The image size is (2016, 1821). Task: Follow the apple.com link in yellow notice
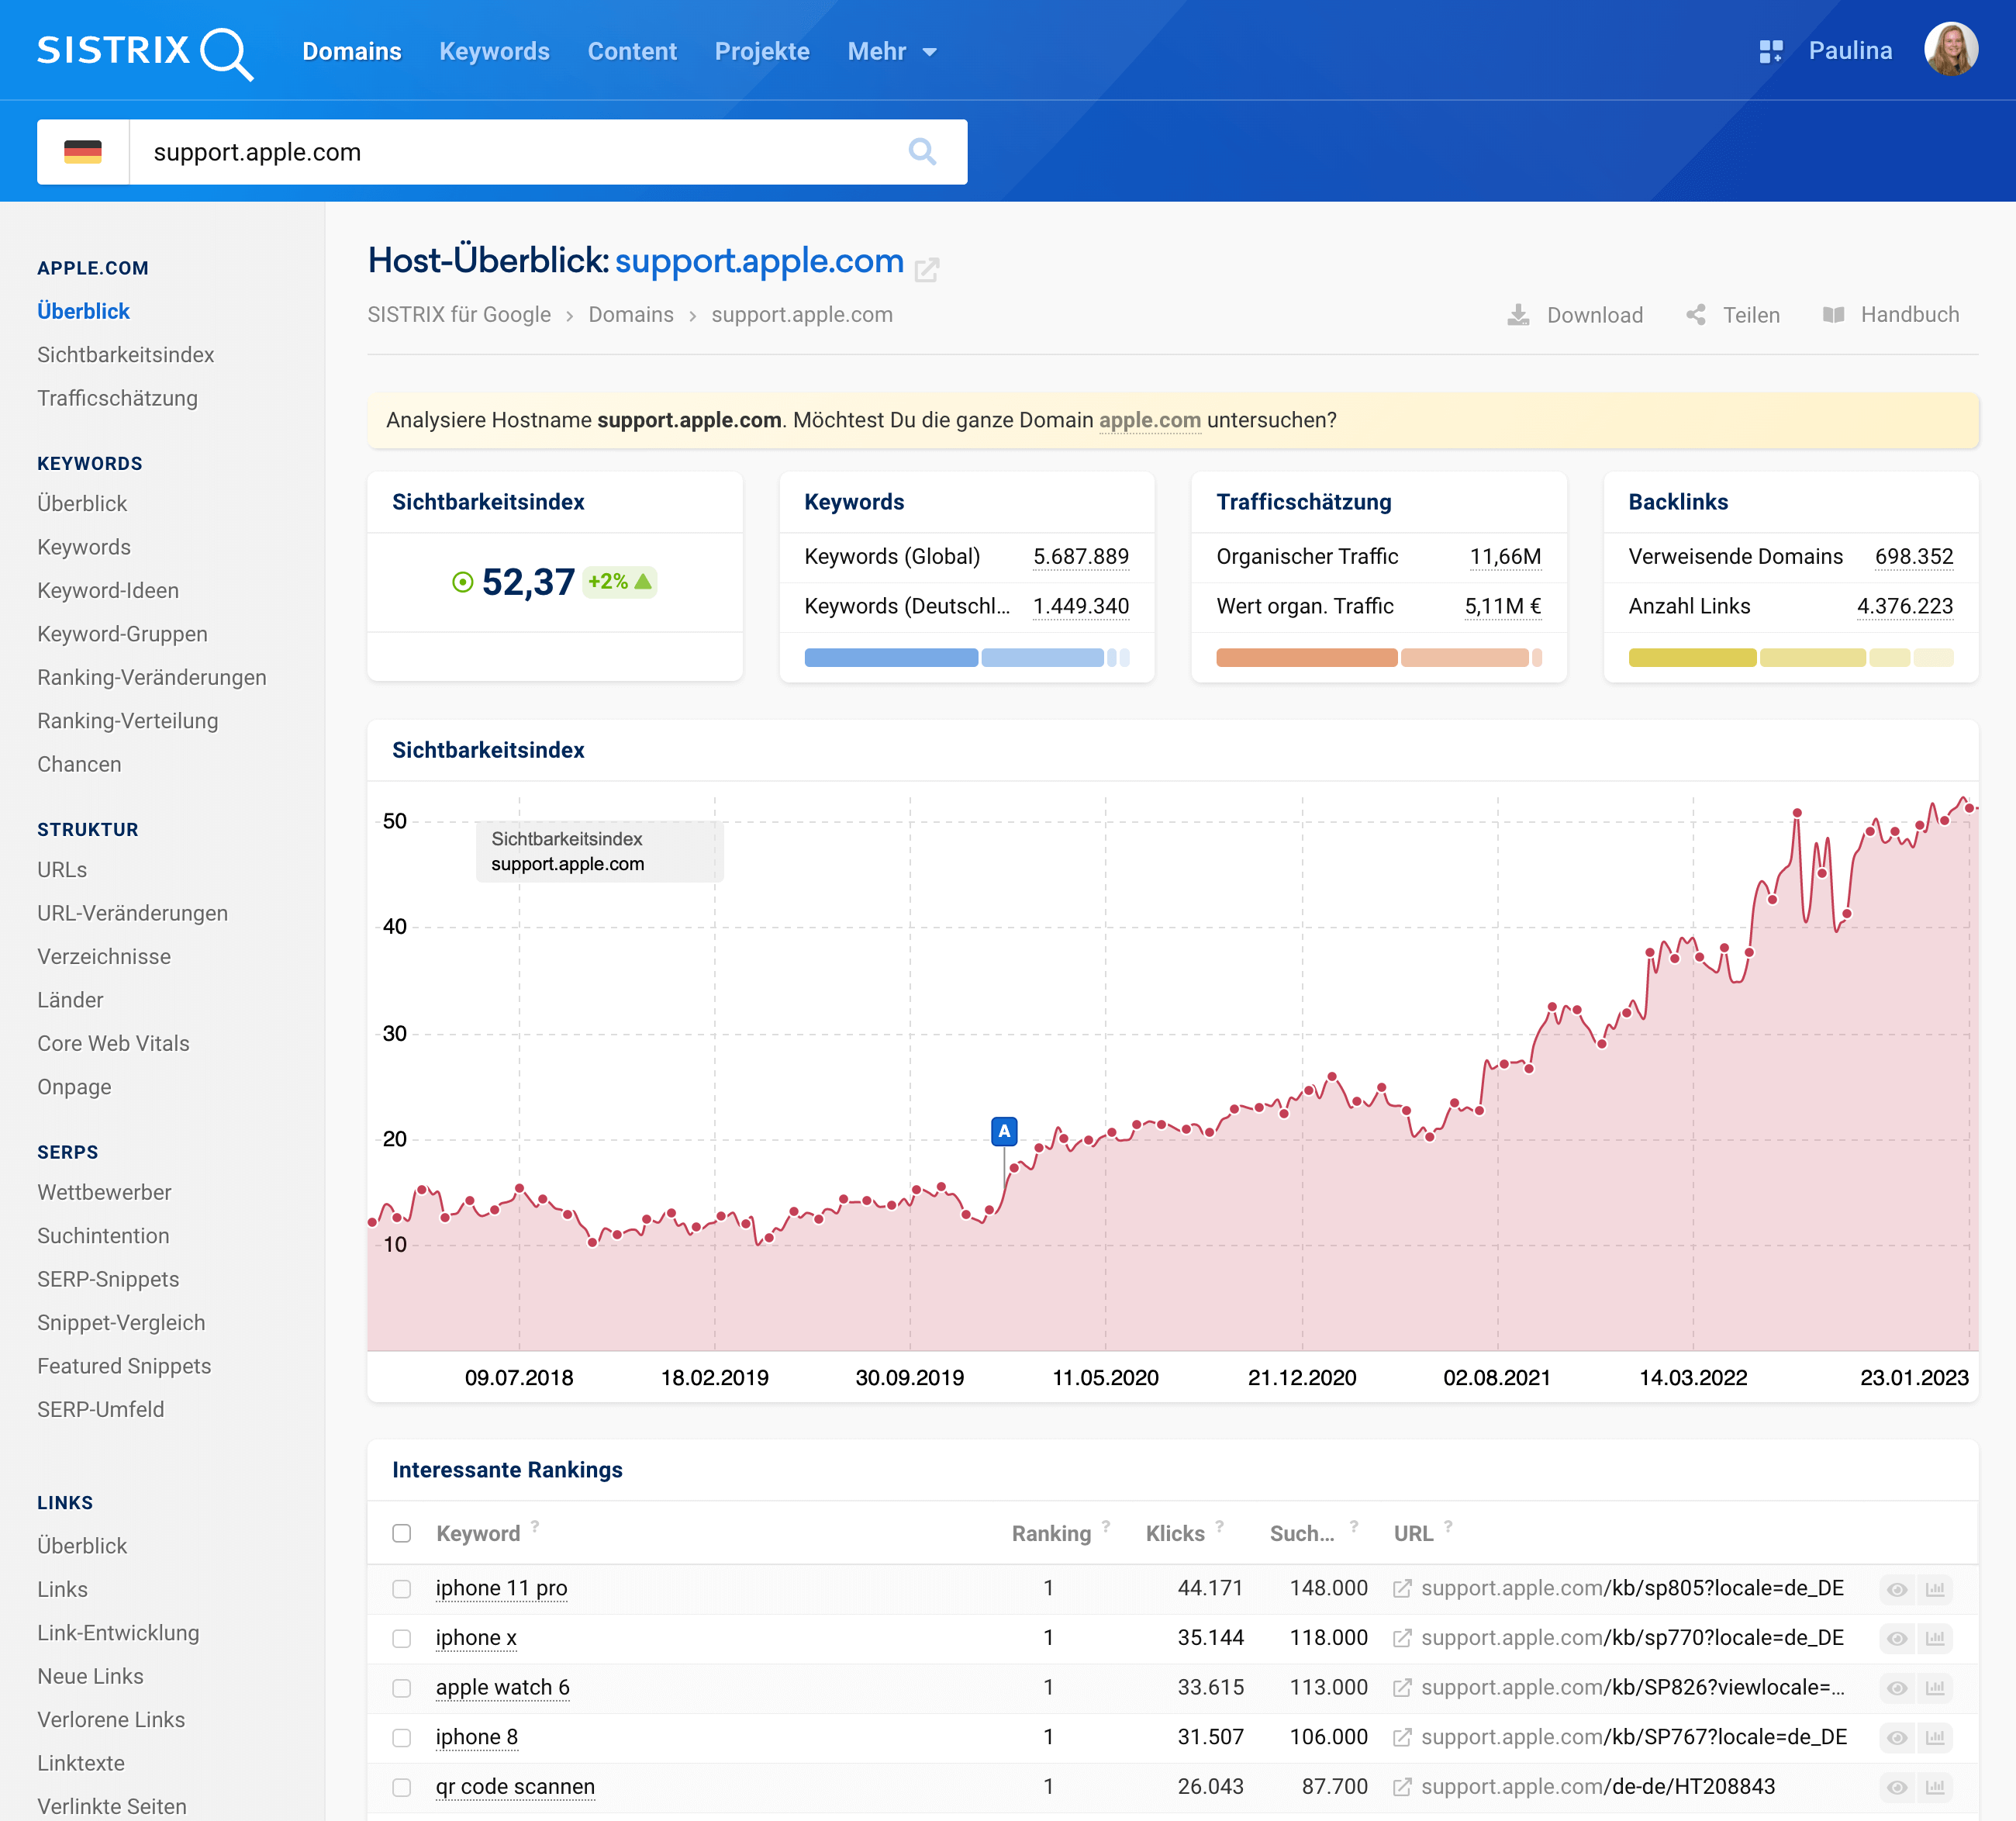pos(1149,420)
